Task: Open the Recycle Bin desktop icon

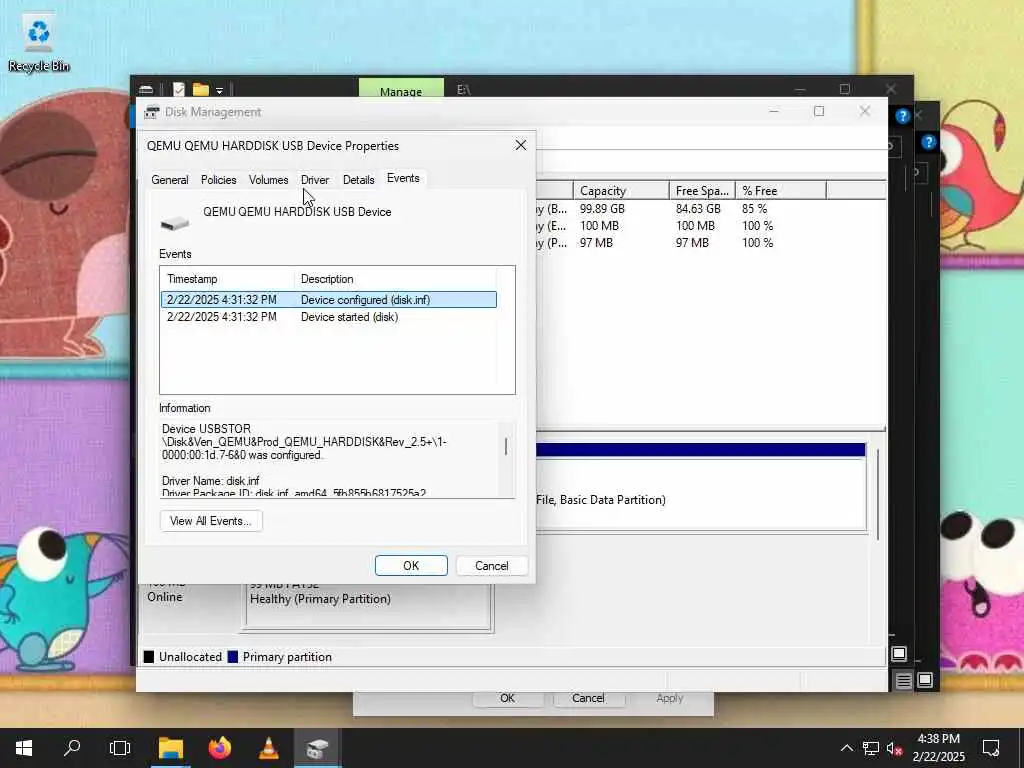Action: [39, 42]
